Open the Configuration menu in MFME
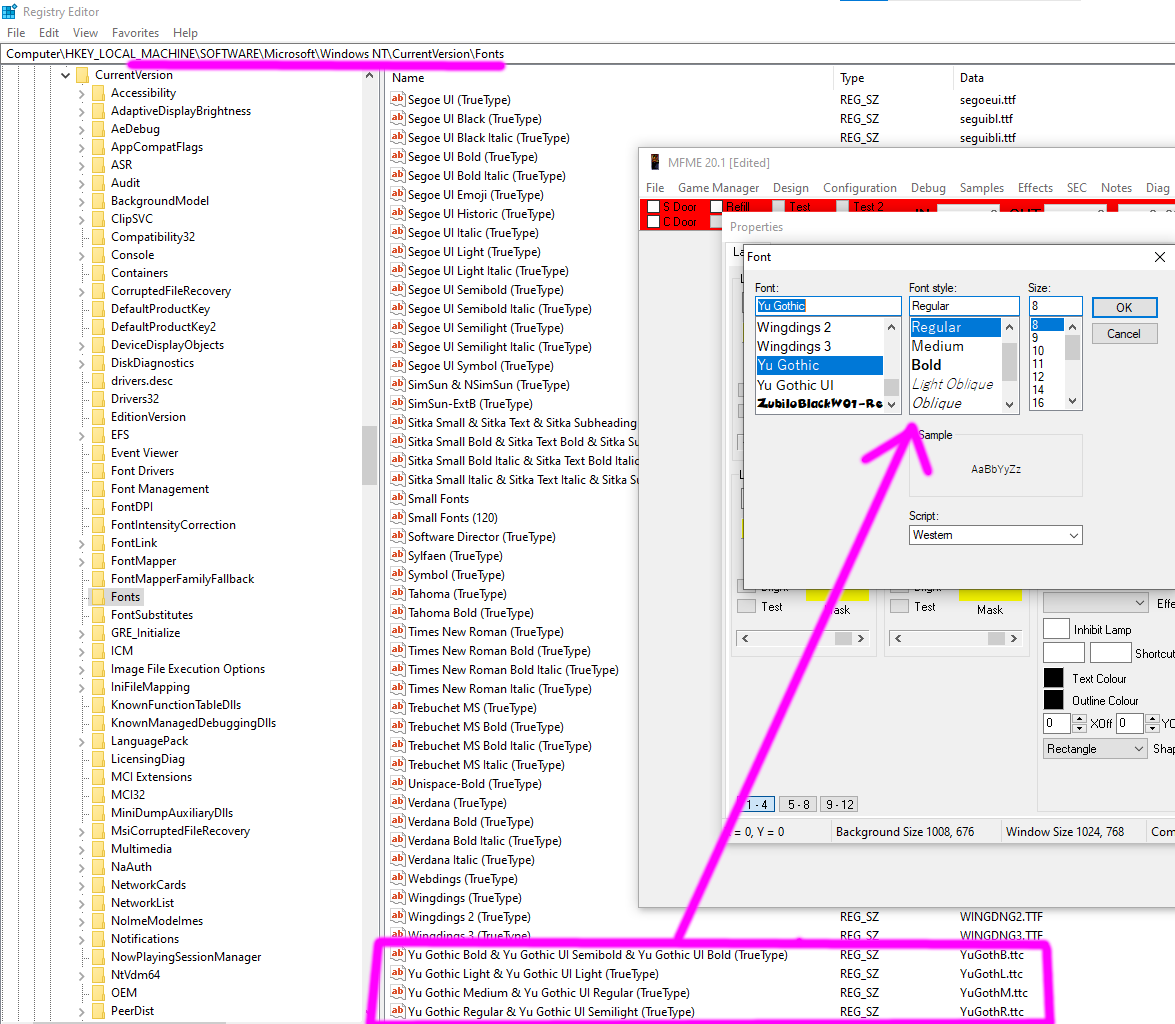 860,188
